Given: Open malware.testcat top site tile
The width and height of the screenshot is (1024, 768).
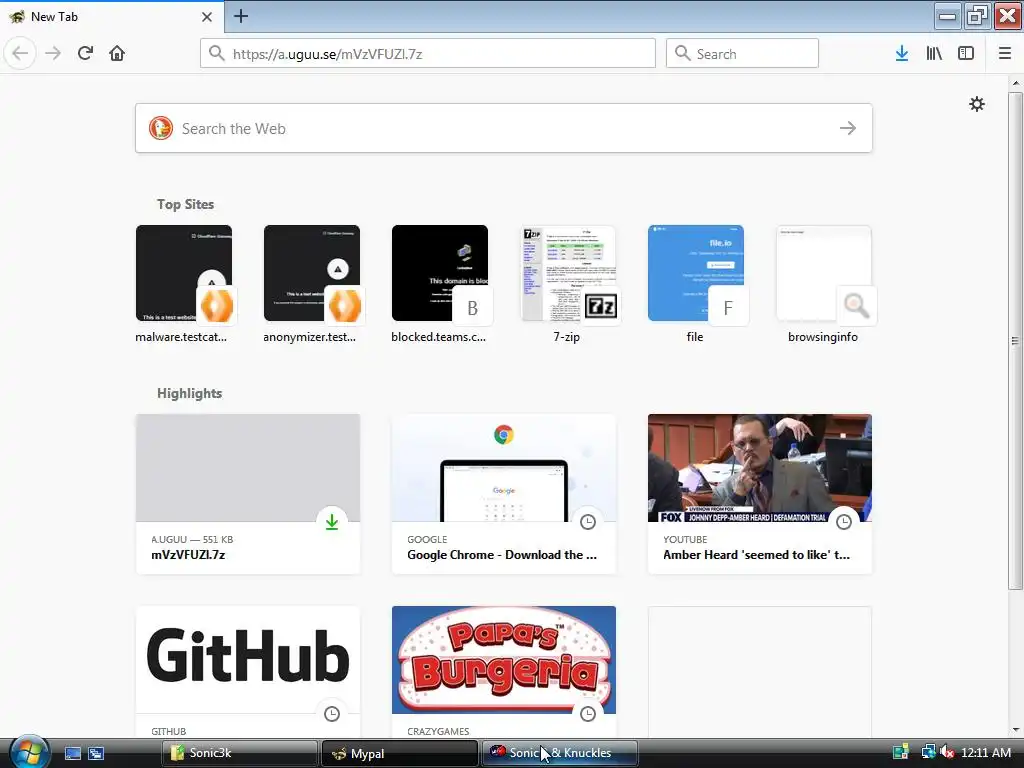Looking at the screenshot, I should (x=184, y=285).
